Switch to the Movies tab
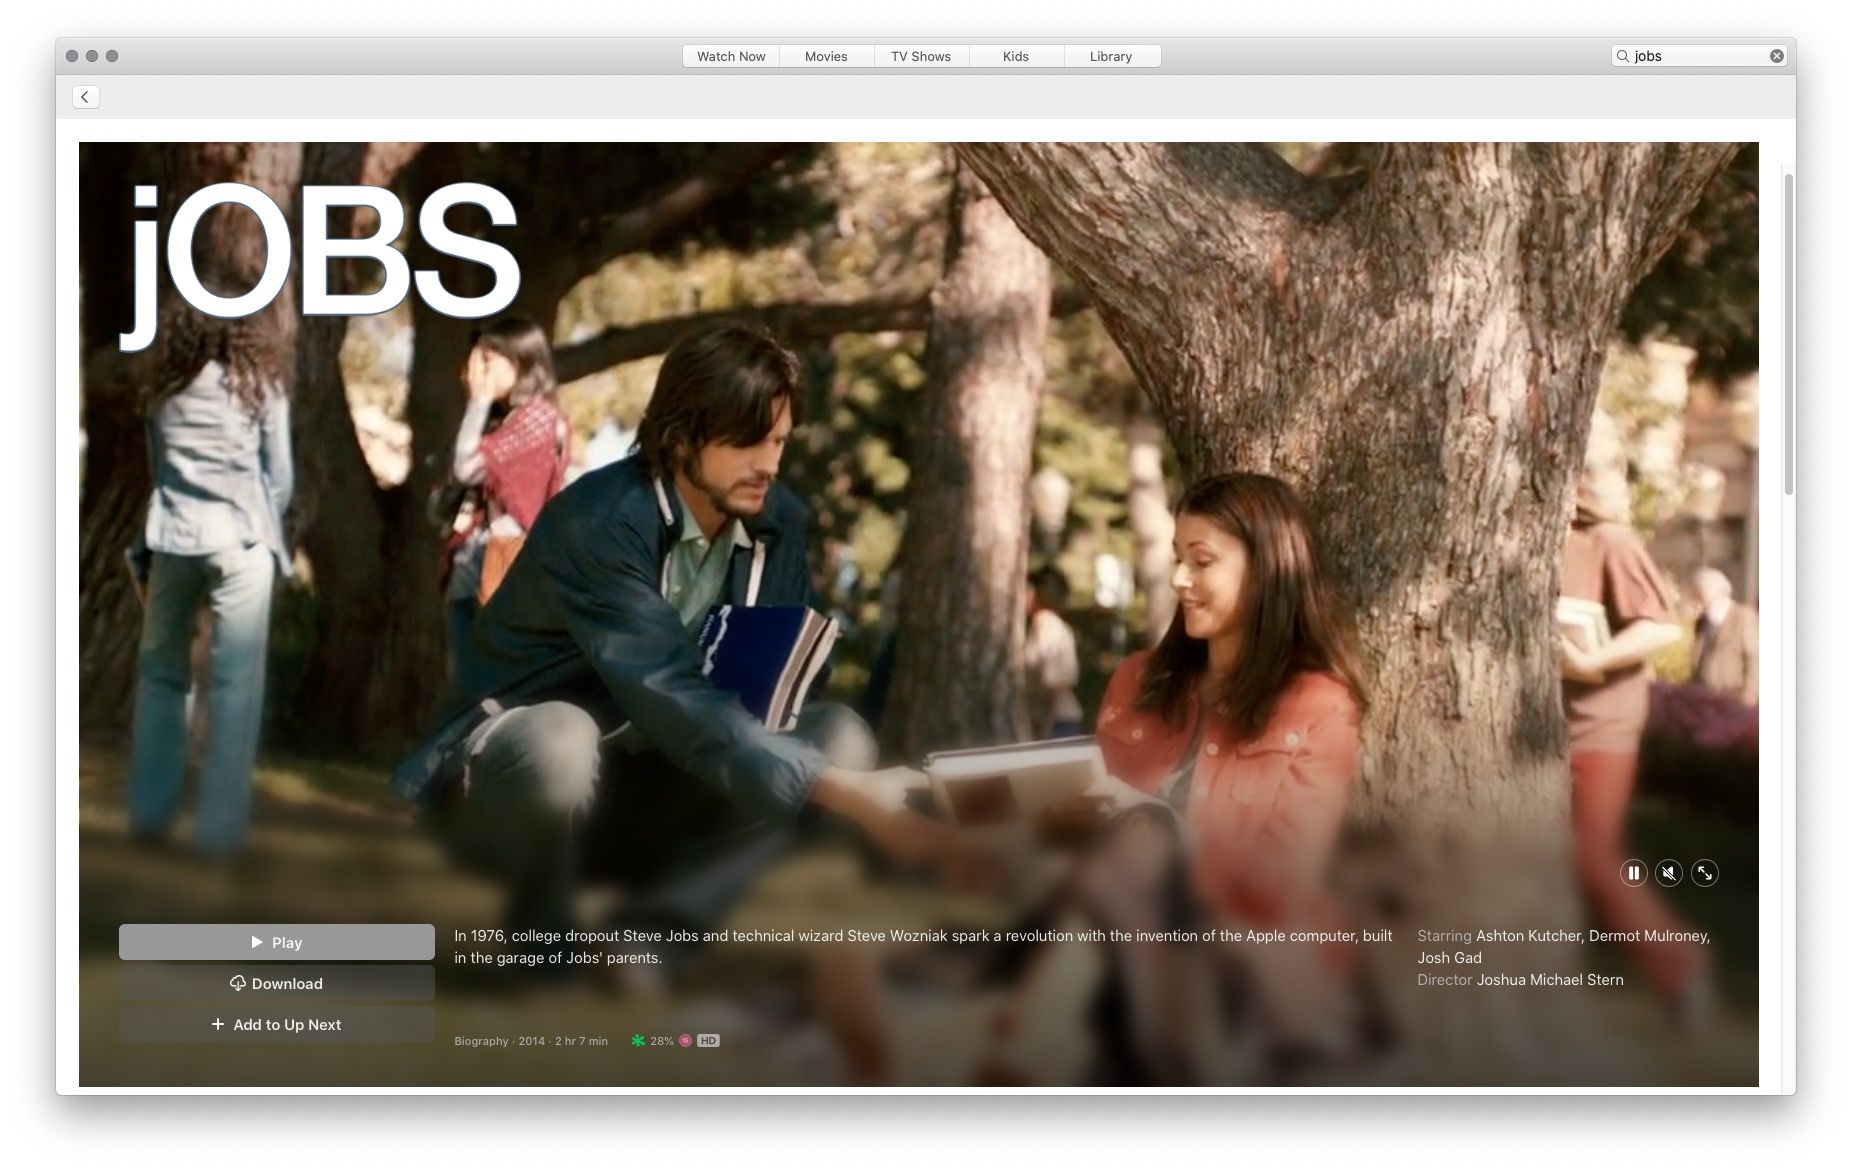The image size is (1852, 1169). click(826, 57)
